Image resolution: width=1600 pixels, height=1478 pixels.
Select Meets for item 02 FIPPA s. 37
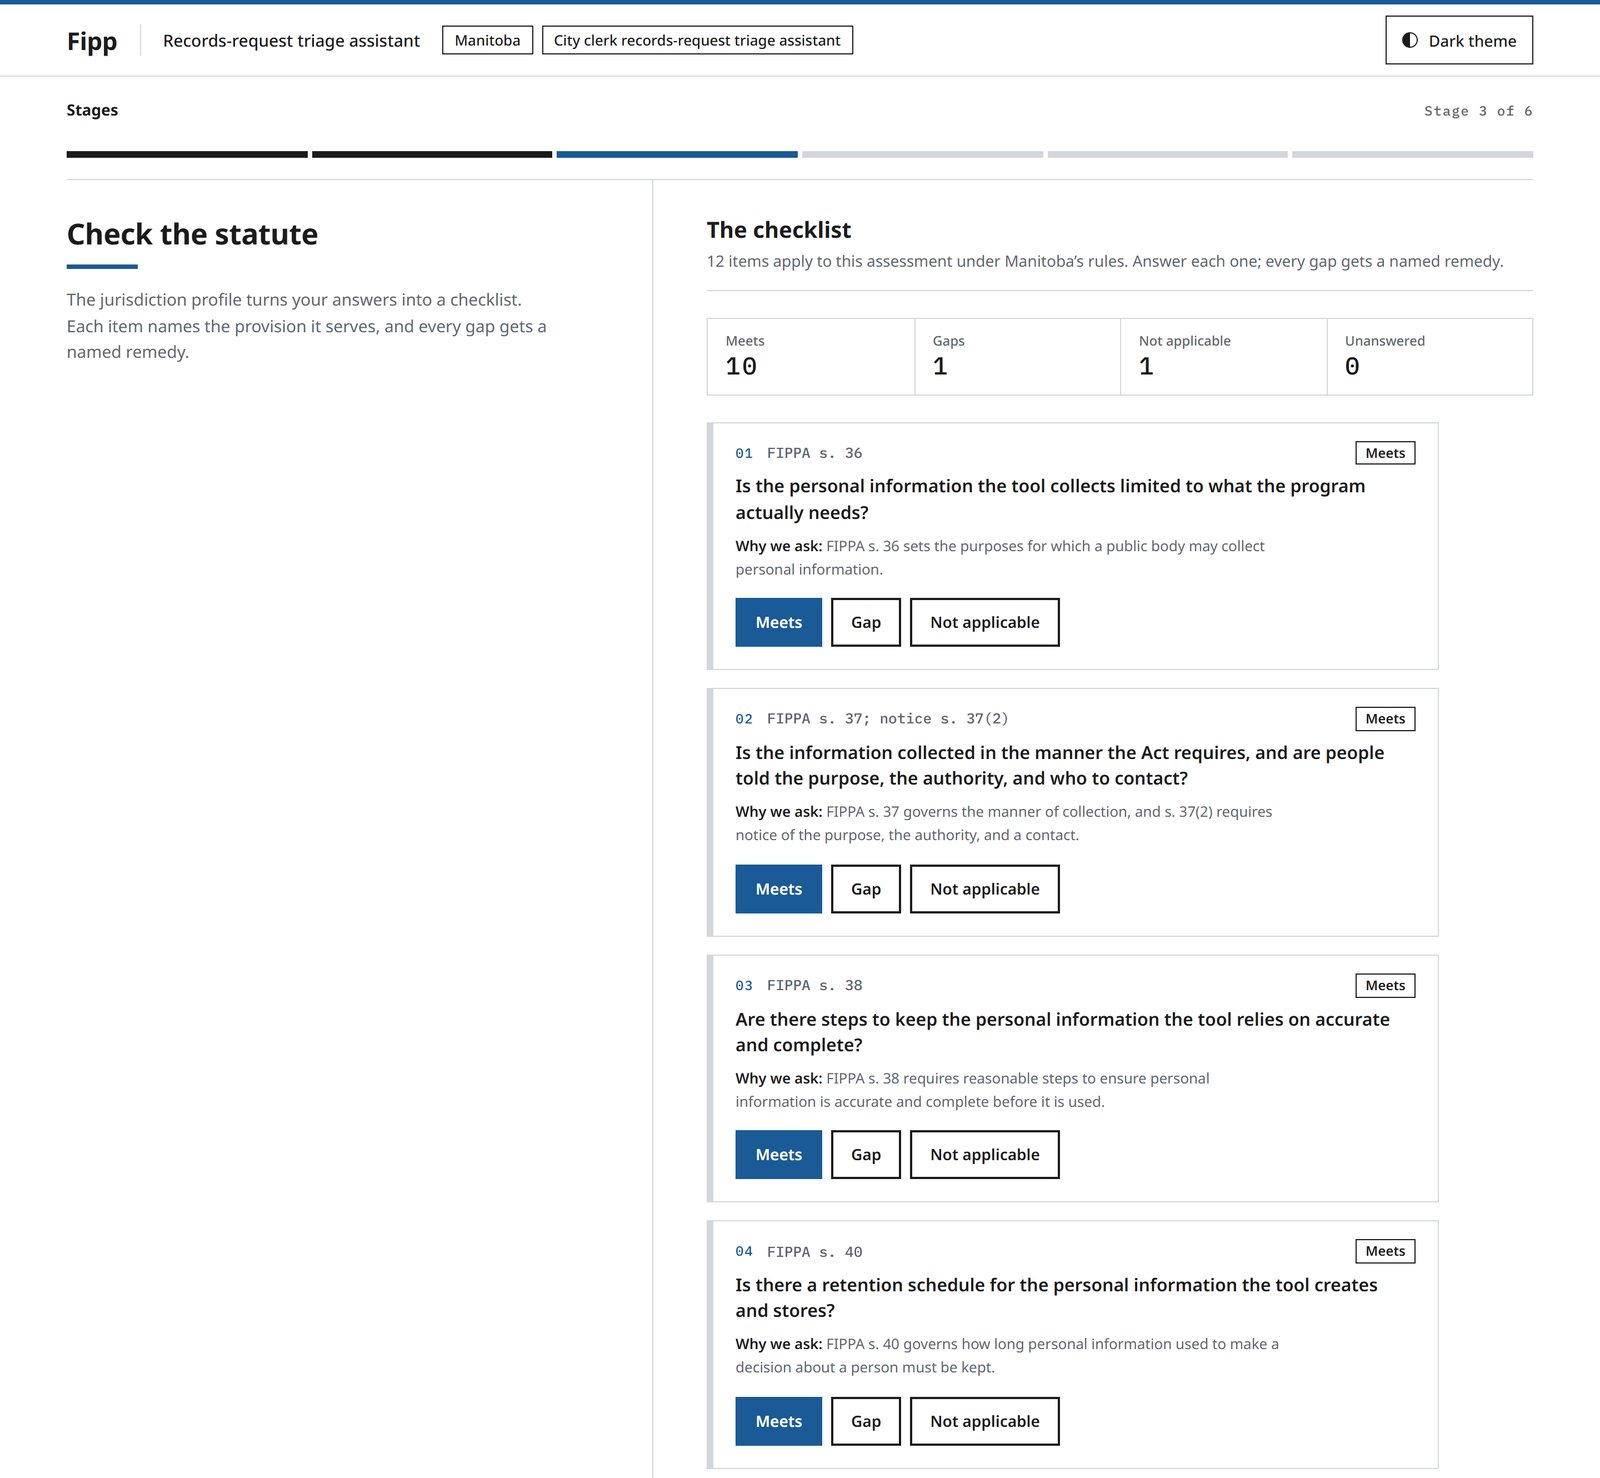point(778,889)
